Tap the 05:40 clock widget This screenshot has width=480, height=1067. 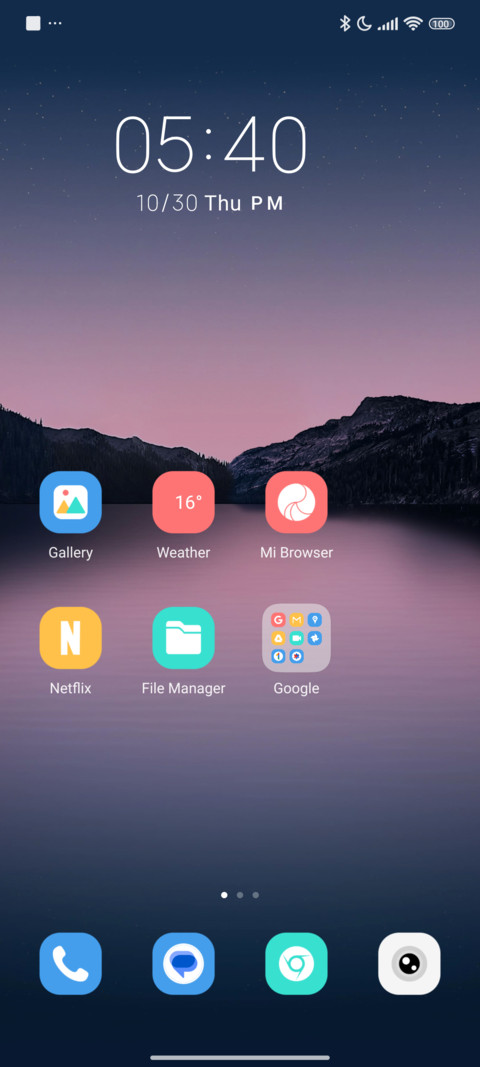[x=210, y=144]
